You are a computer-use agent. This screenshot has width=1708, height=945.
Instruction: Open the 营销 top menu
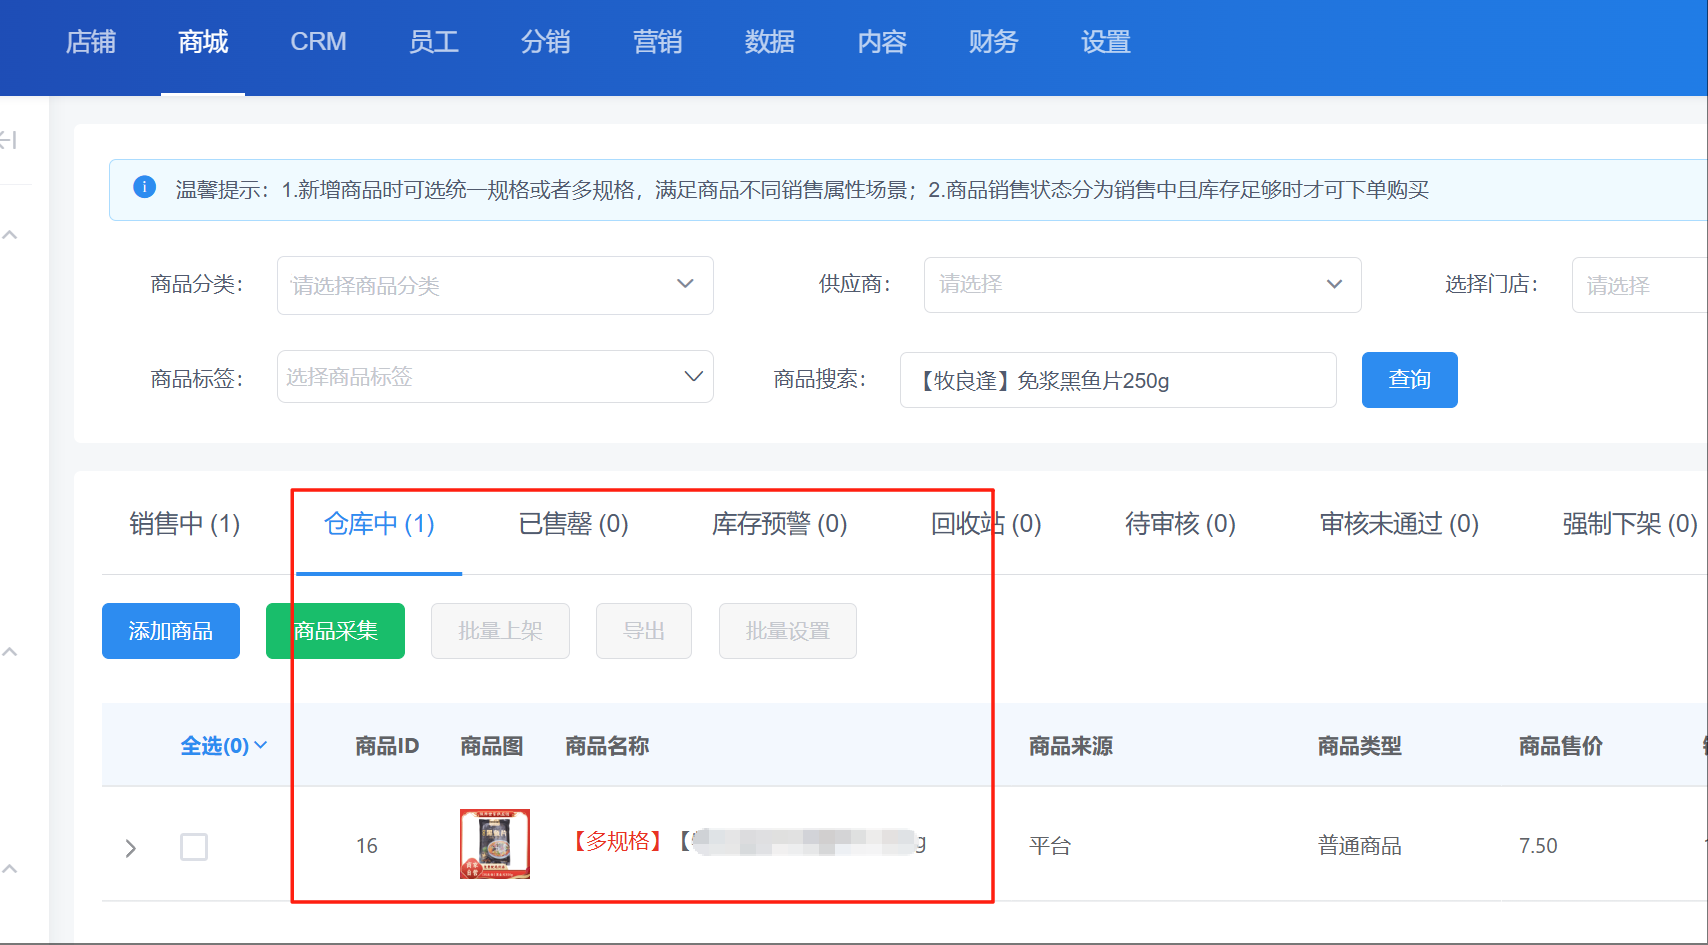pyautogui.click(x=658, y=42)
